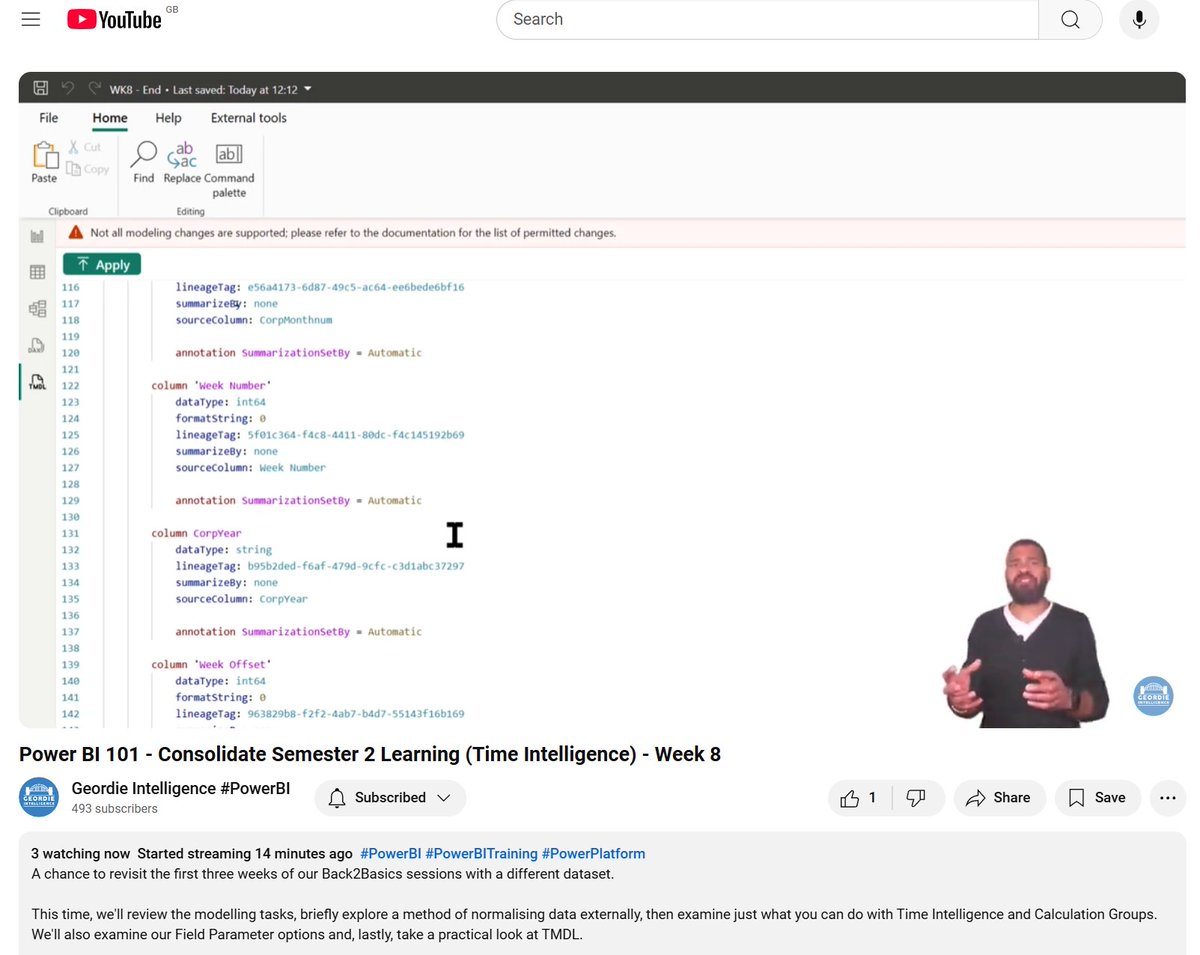Activate voice search with the microphone

point(1138,19)
